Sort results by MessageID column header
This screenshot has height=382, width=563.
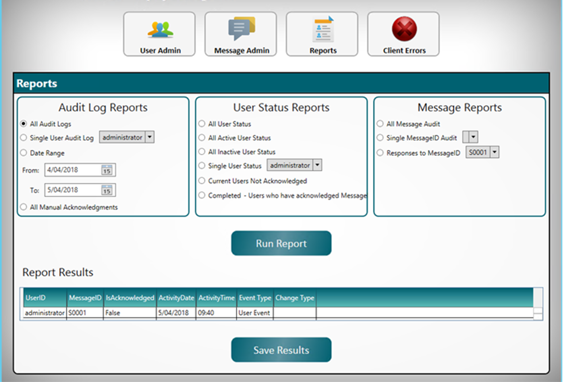click(x=85, y=298)
